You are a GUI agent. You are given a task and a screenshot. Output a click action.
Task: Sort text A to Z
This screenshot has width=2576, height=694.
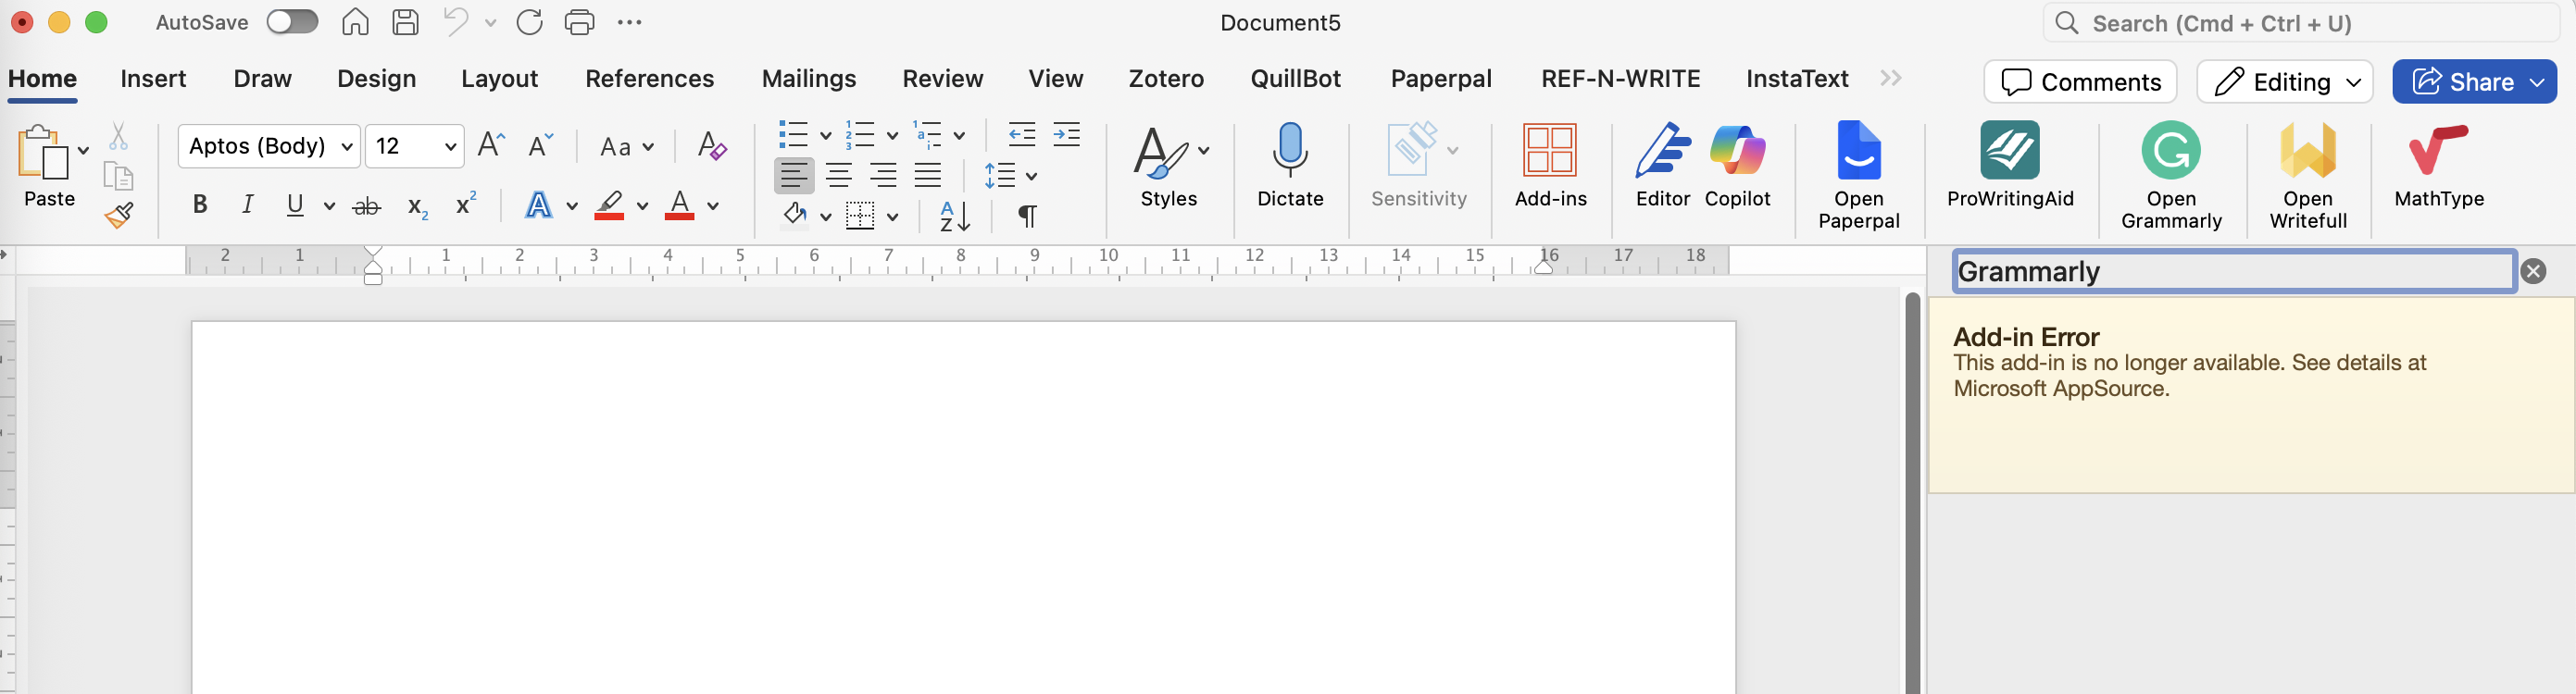tap(954, 215)
